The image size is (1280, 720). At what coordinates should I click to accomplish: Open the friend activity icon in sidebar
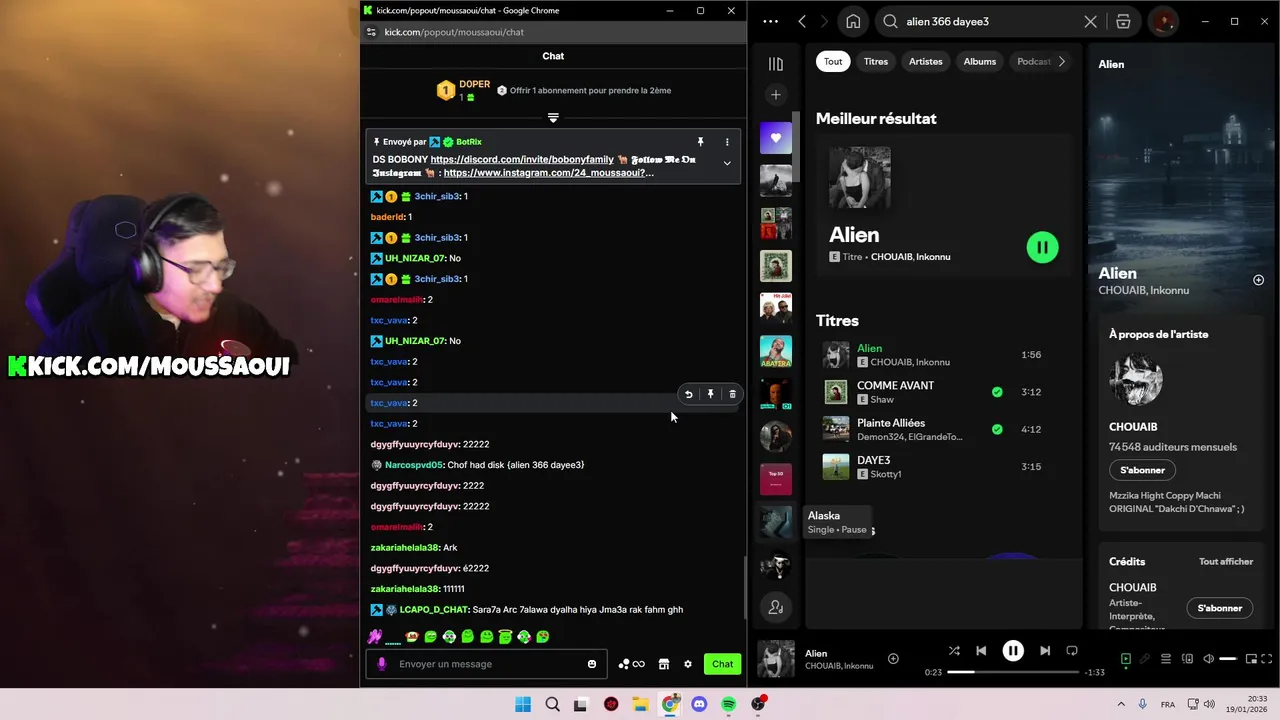[x=776, y=607]
